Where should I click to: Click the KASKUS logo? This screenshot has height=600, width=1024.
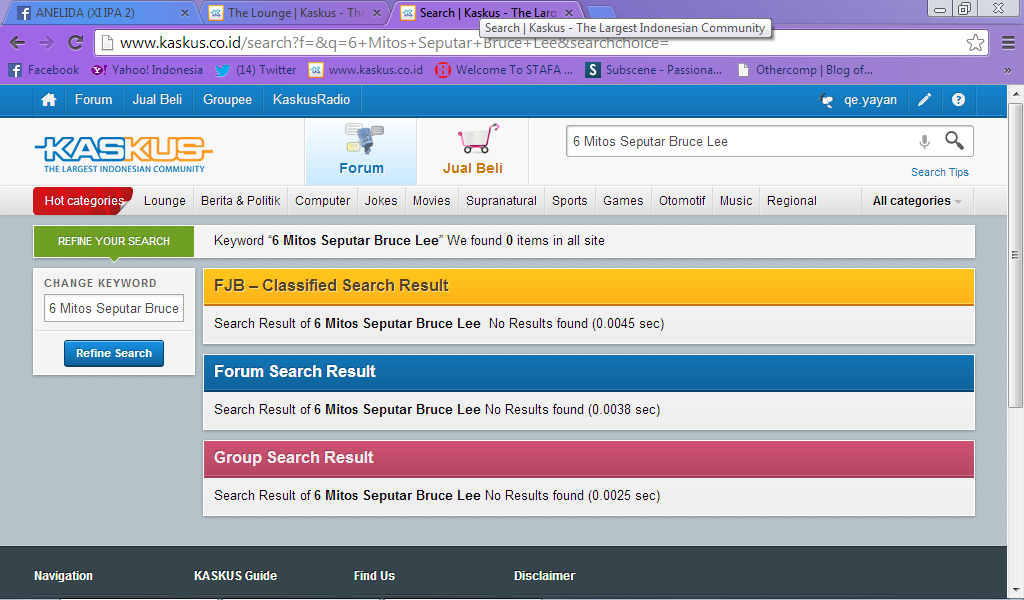123,154
